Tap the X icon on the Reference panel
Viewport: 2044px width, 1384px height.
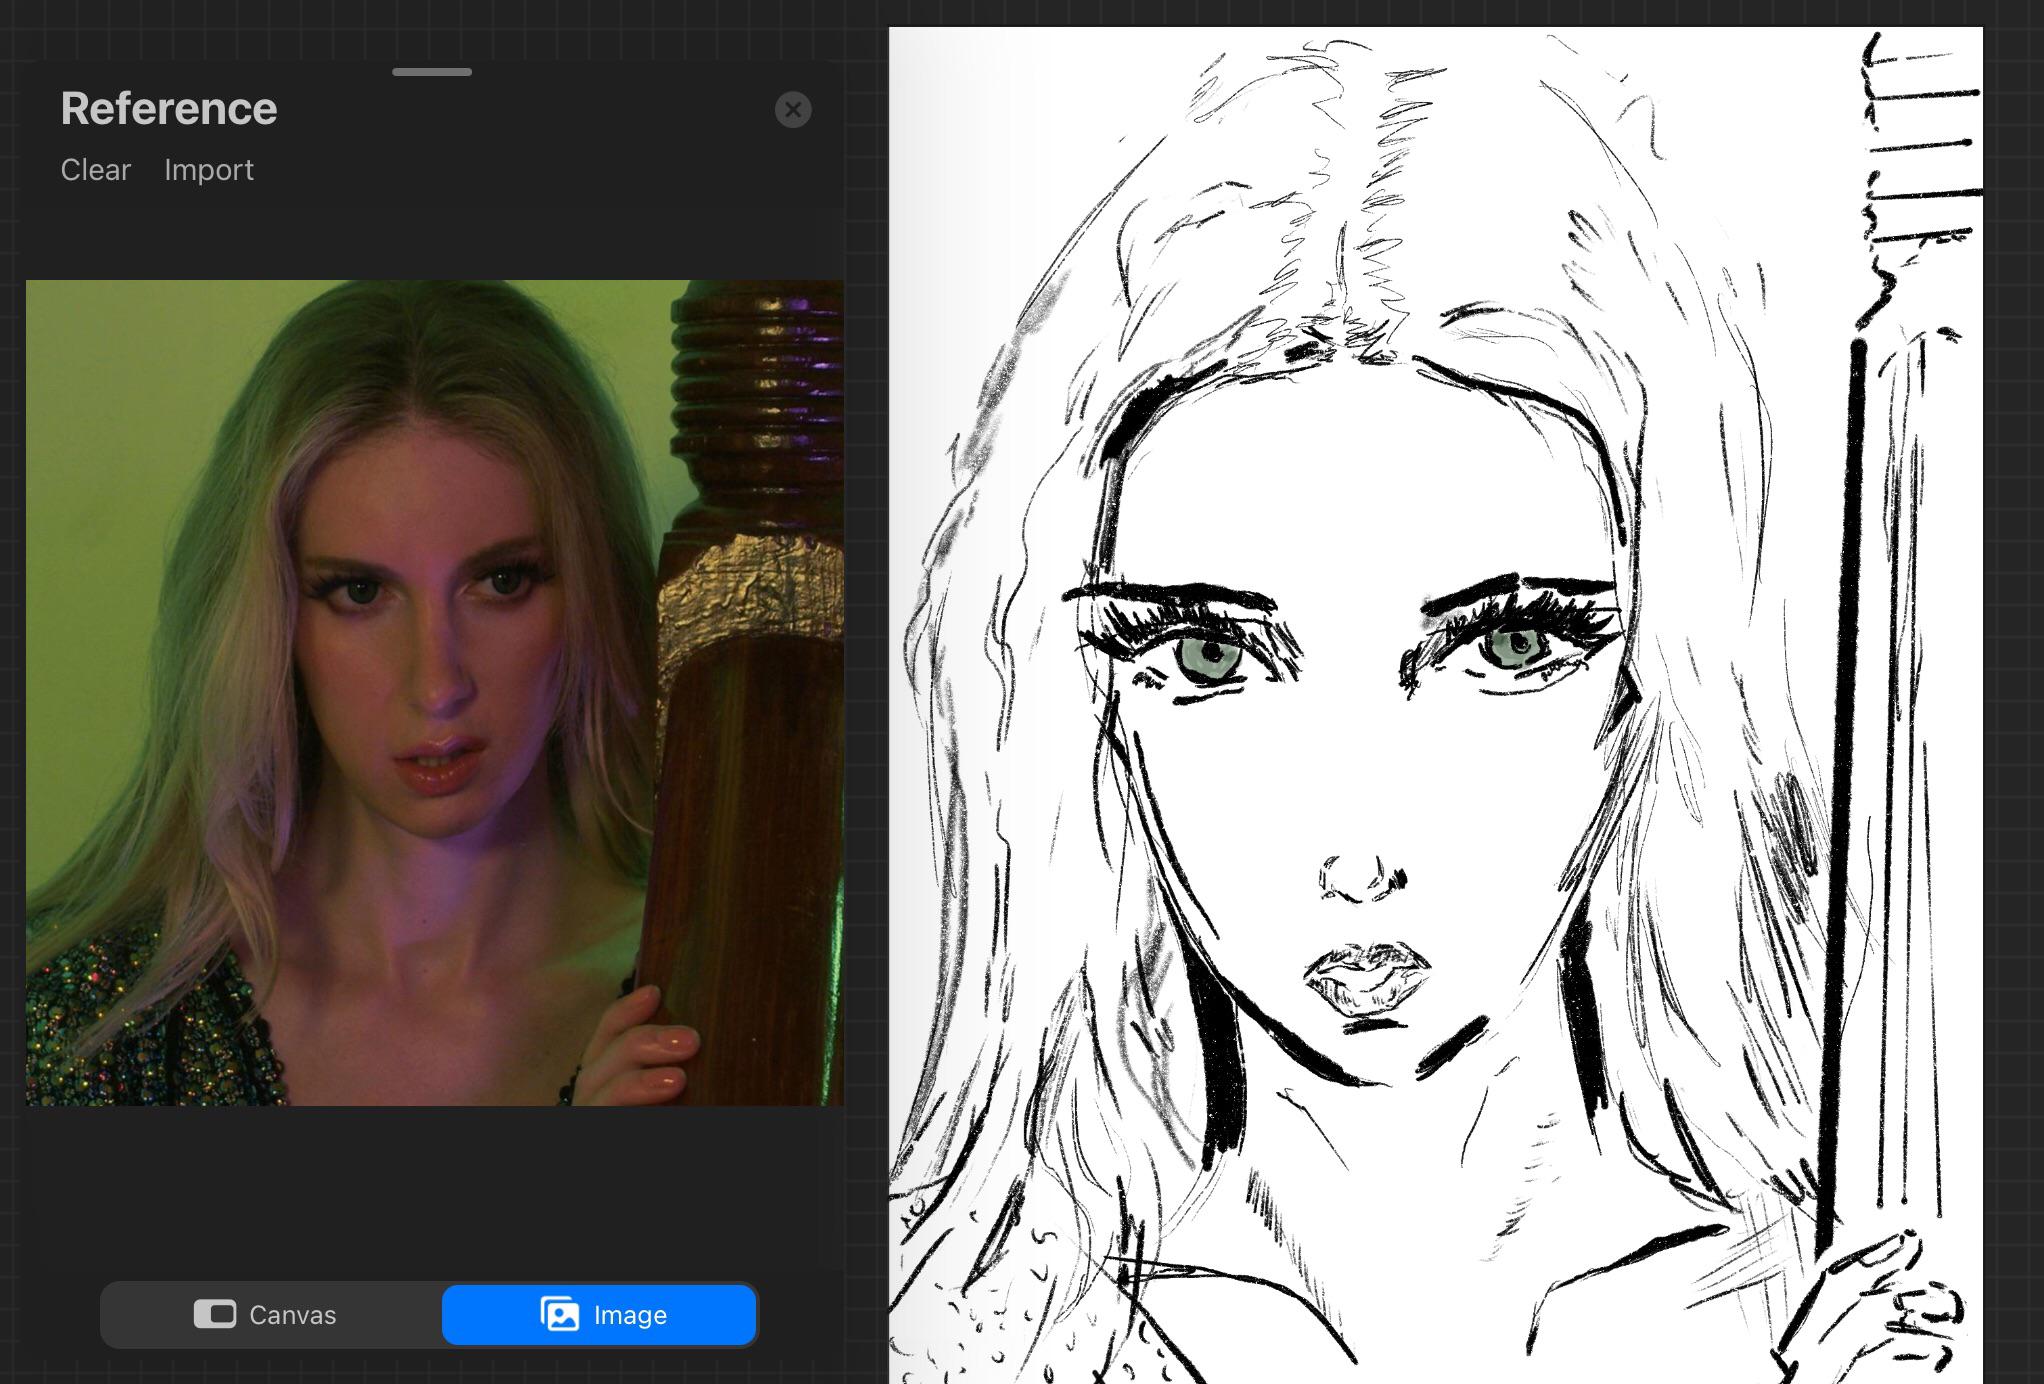[x=793, y=110]
